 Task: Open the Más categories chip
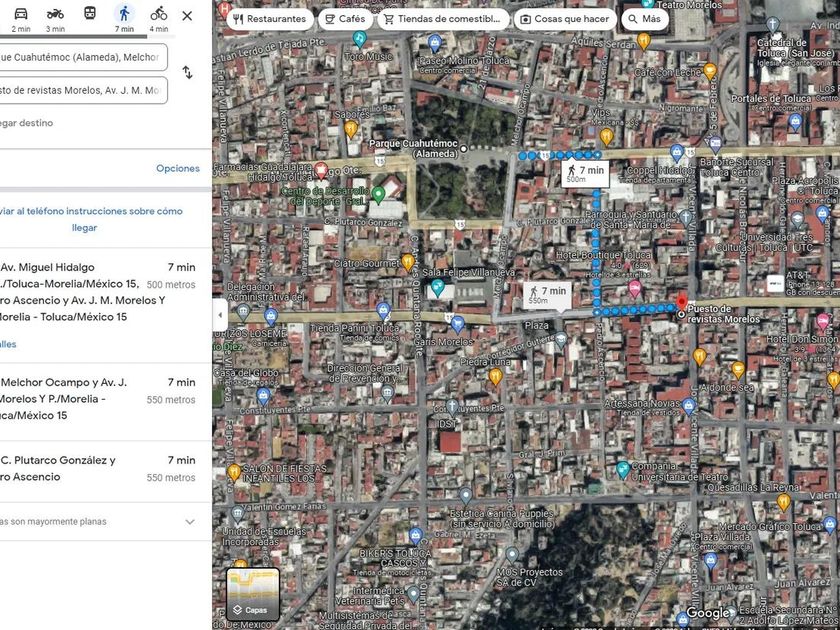tap(643, 19)
